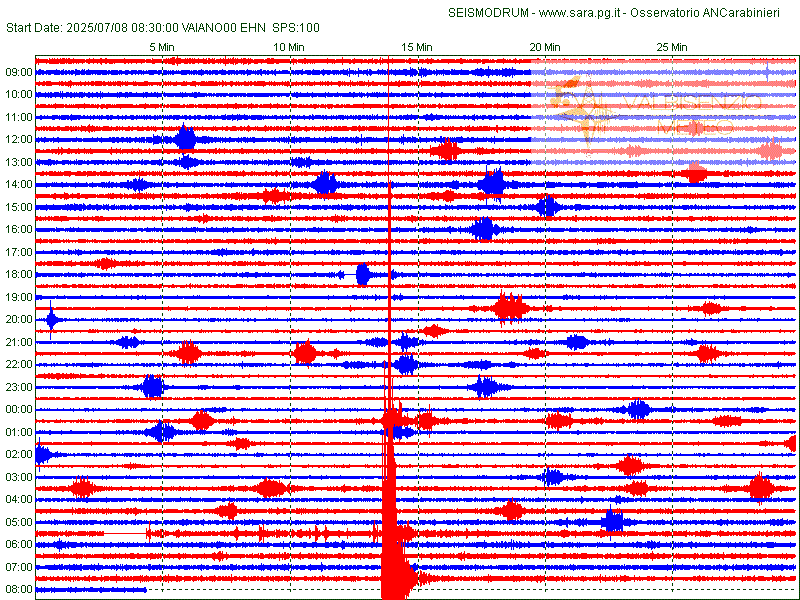Screen dimensions: 800x600
Task: Select the 15 Min time axis marker
Action: [417, 47]
